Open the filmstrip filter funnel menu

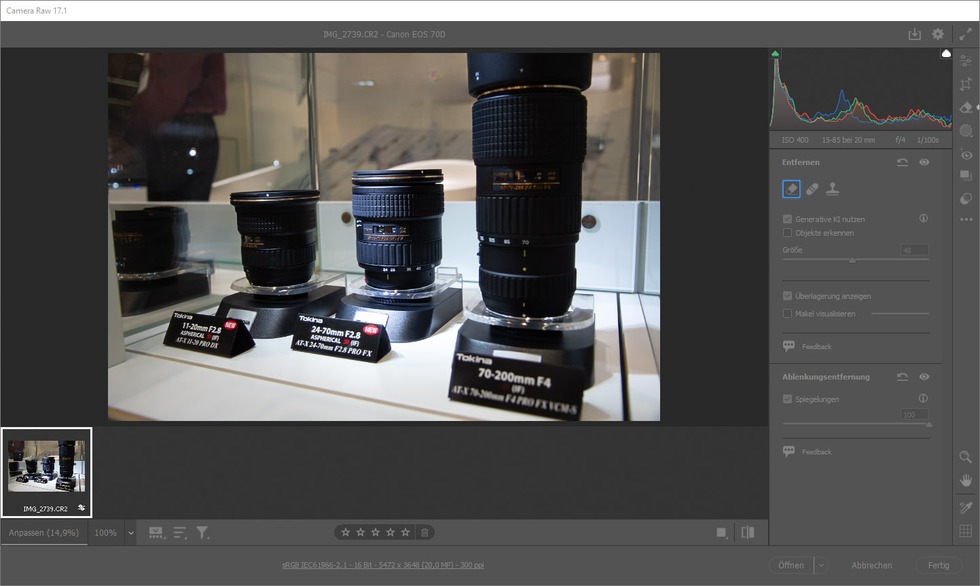tap(203, 533)
